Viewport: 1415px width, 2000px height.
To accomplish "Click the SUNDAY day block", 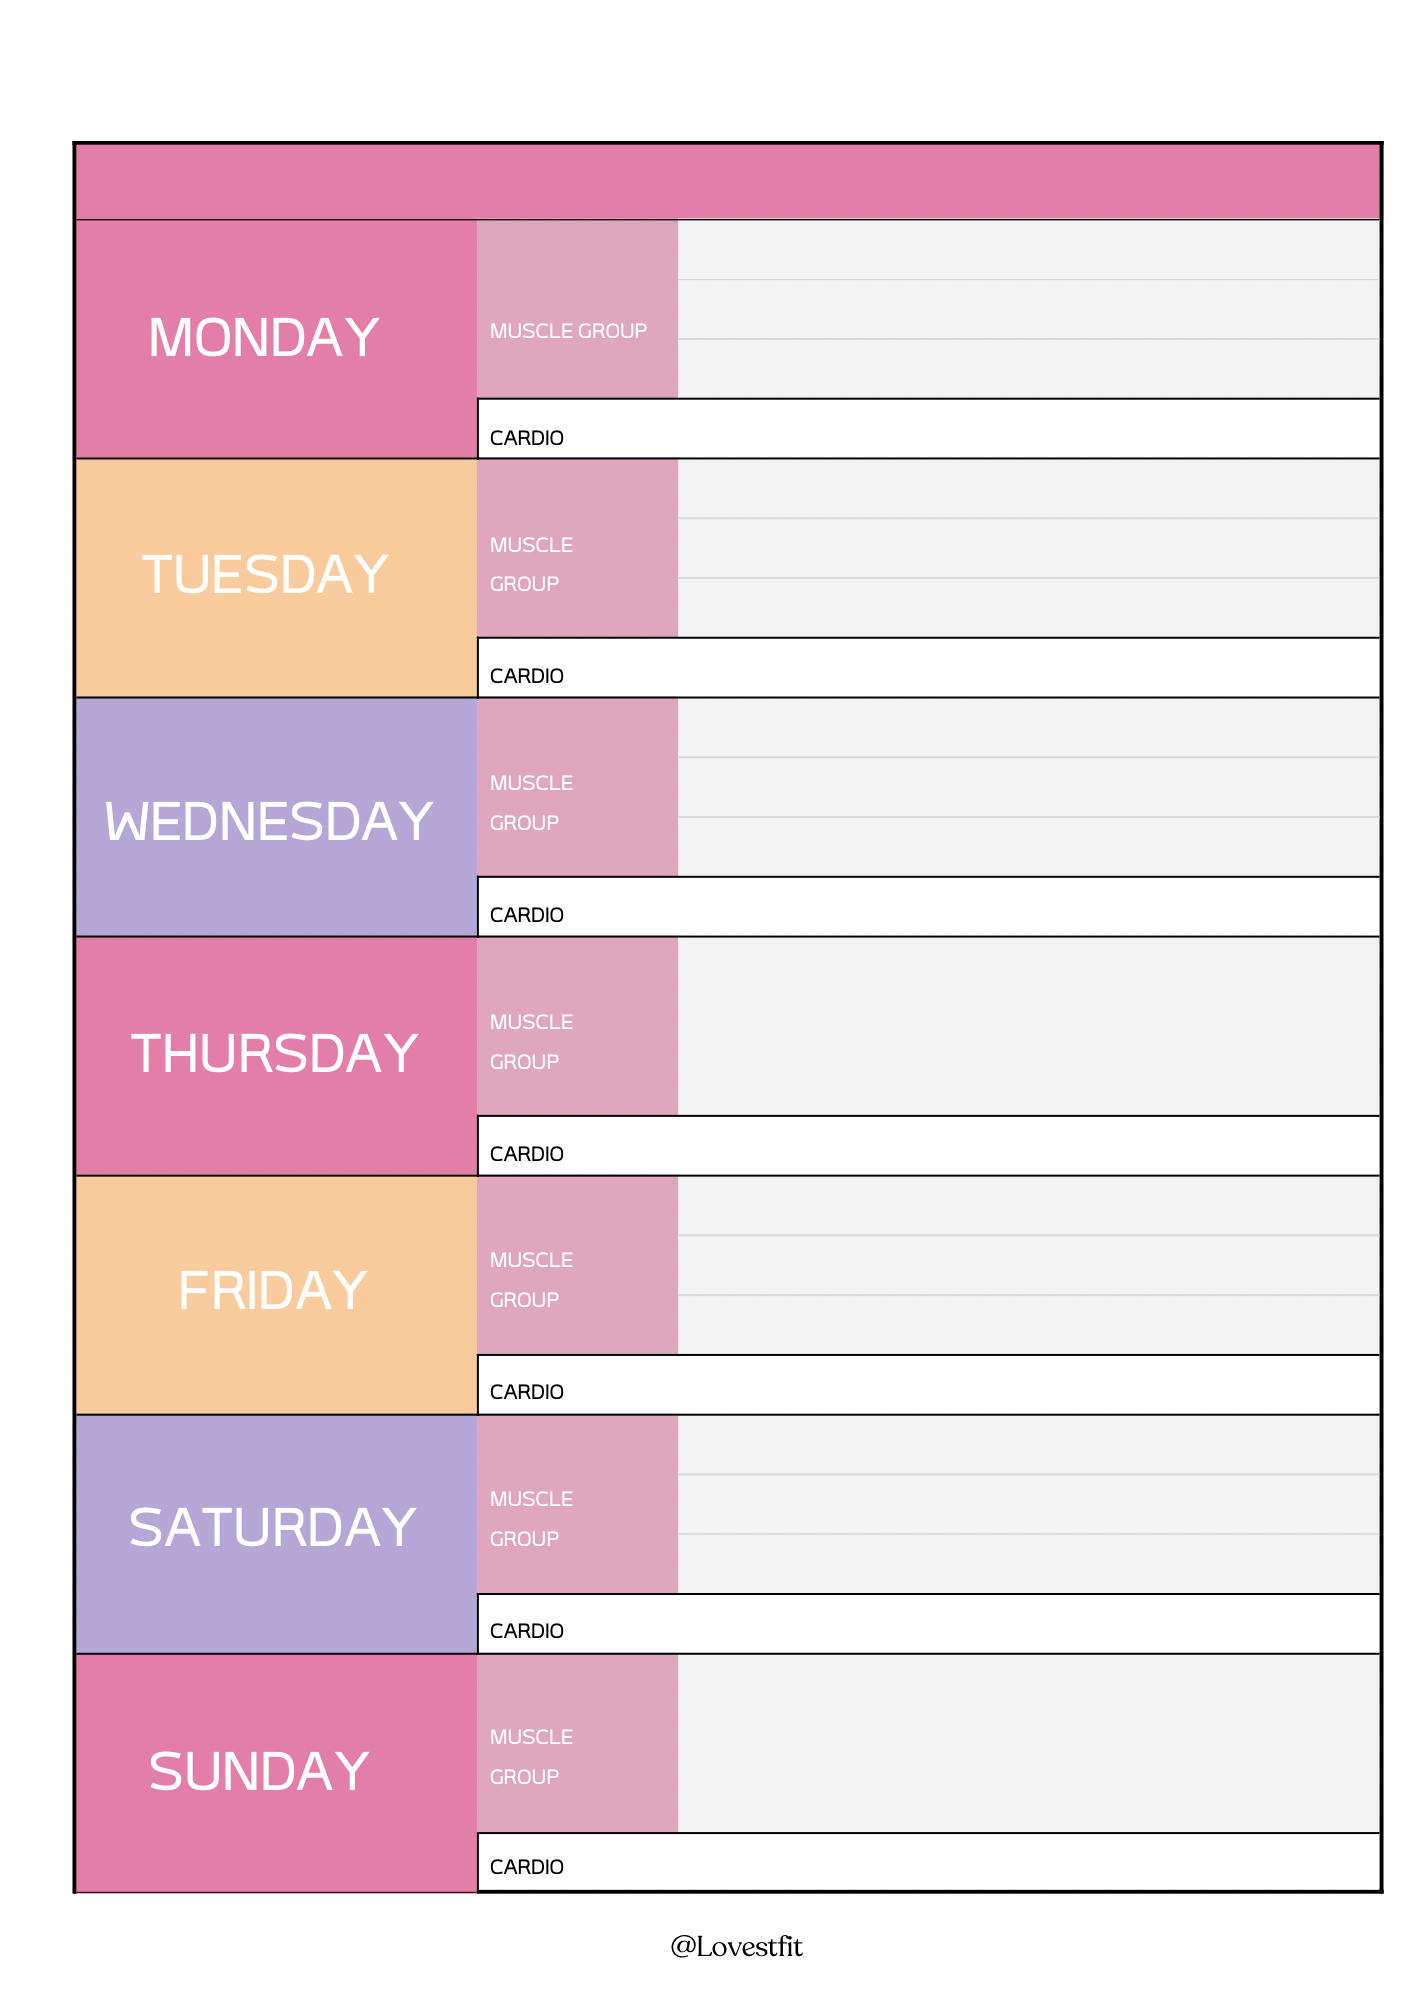I will click(x=276, y=1772).
